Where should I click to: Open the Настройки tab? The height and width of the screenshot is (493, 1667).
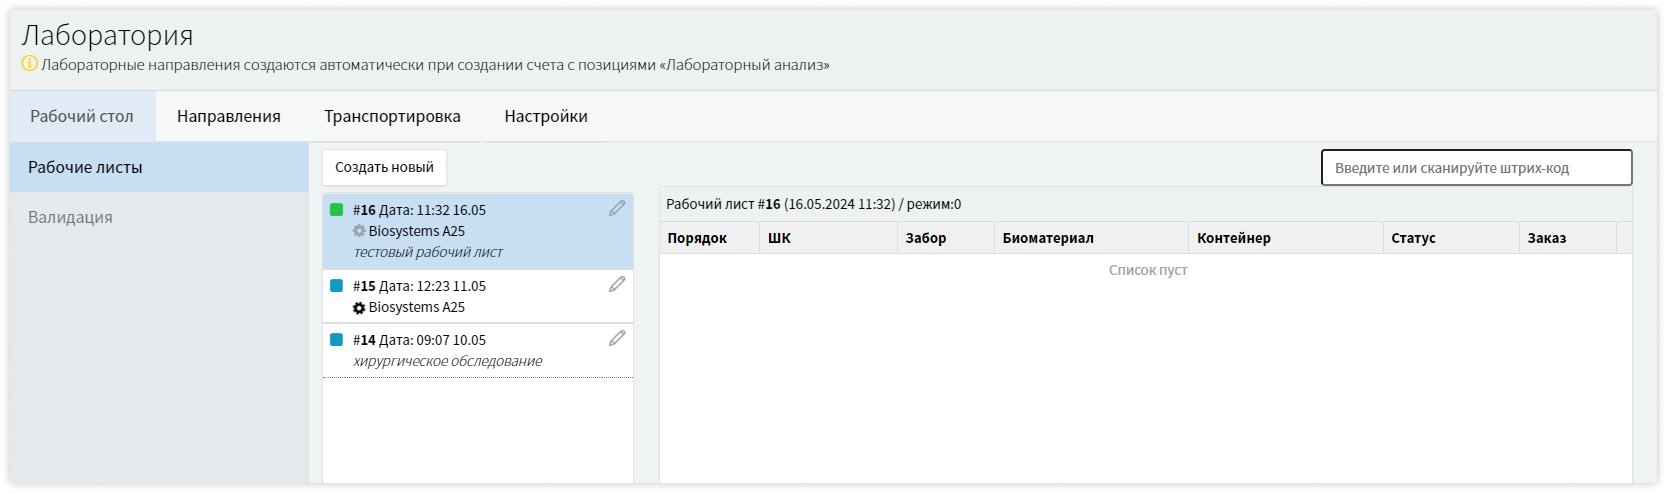(546, 116)
